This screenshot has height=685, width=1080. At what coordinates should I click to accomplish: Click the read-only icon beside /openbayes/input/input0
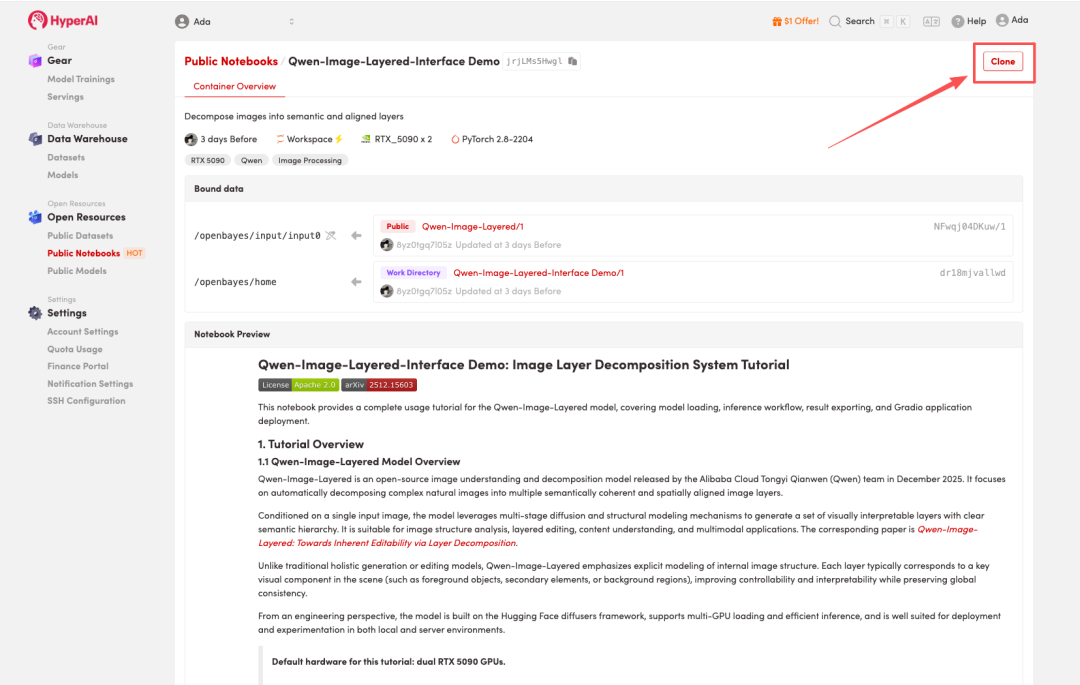(331, 236)
